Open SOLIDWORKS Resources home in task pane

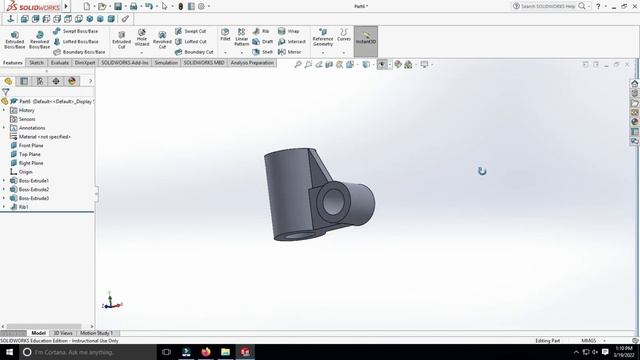click(634, 83)
